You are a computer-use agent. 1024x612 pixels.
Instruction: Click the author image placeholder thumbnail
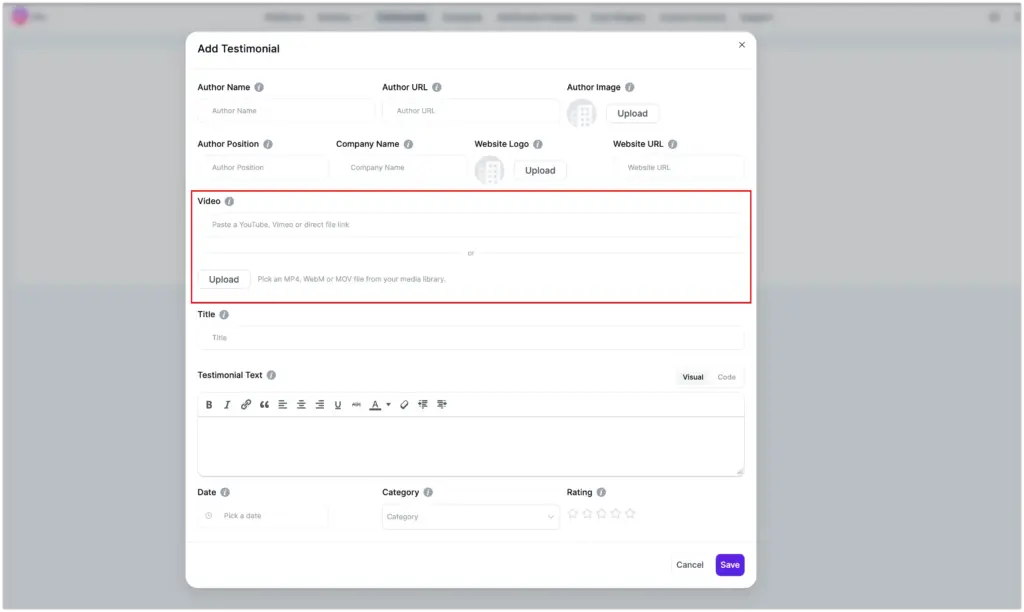coord(581,113)
